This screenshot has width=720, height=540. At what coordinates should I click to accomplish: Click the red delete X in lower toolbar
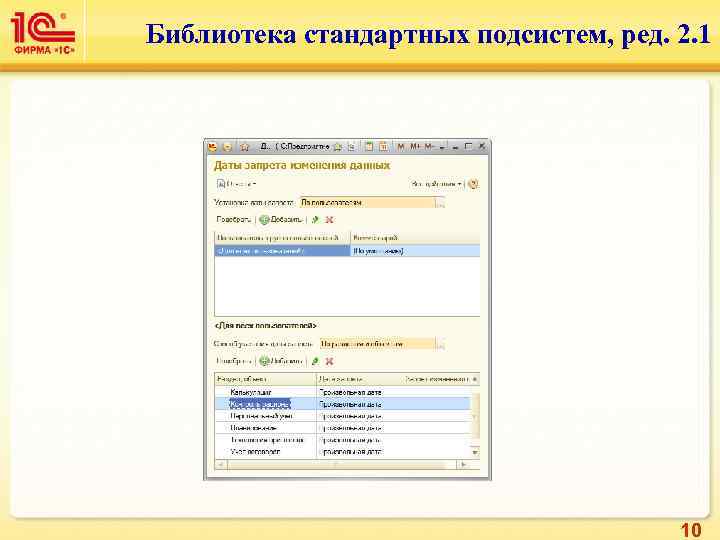[329, 361]
